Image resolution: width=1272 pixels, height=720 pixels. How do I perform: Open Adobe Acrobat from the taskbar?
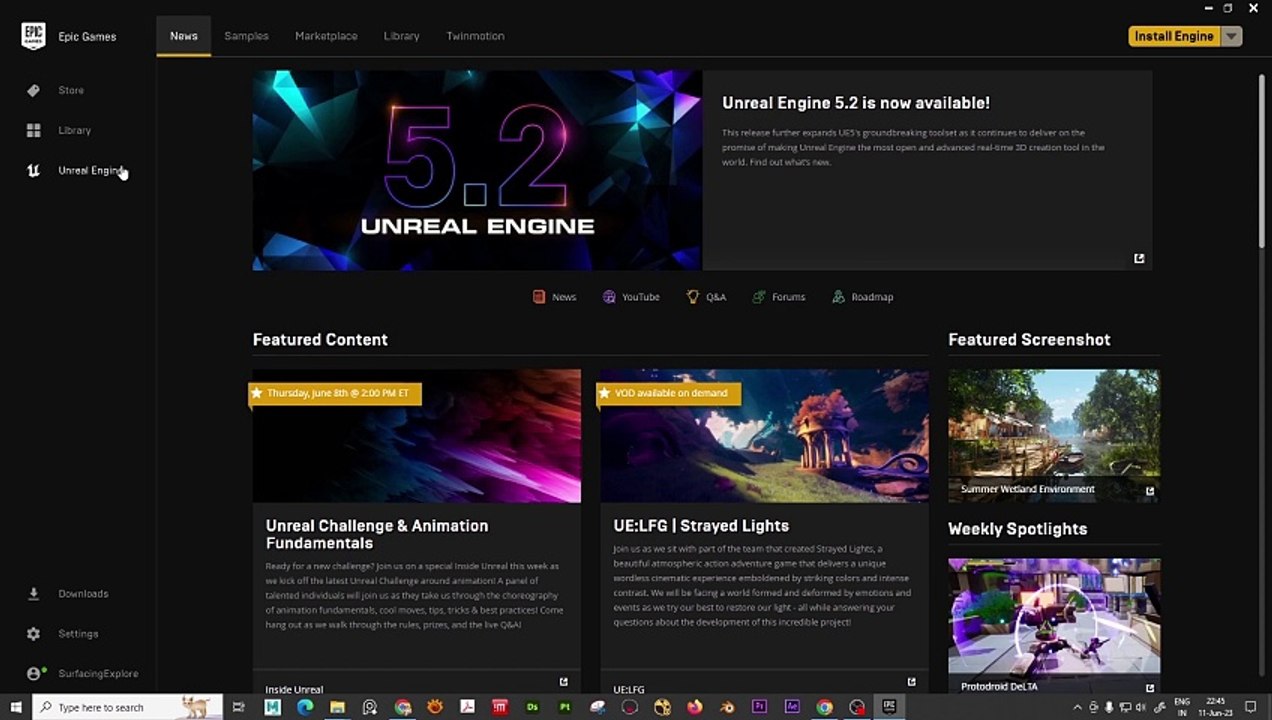pyautogui.click(x=467, y=707)
